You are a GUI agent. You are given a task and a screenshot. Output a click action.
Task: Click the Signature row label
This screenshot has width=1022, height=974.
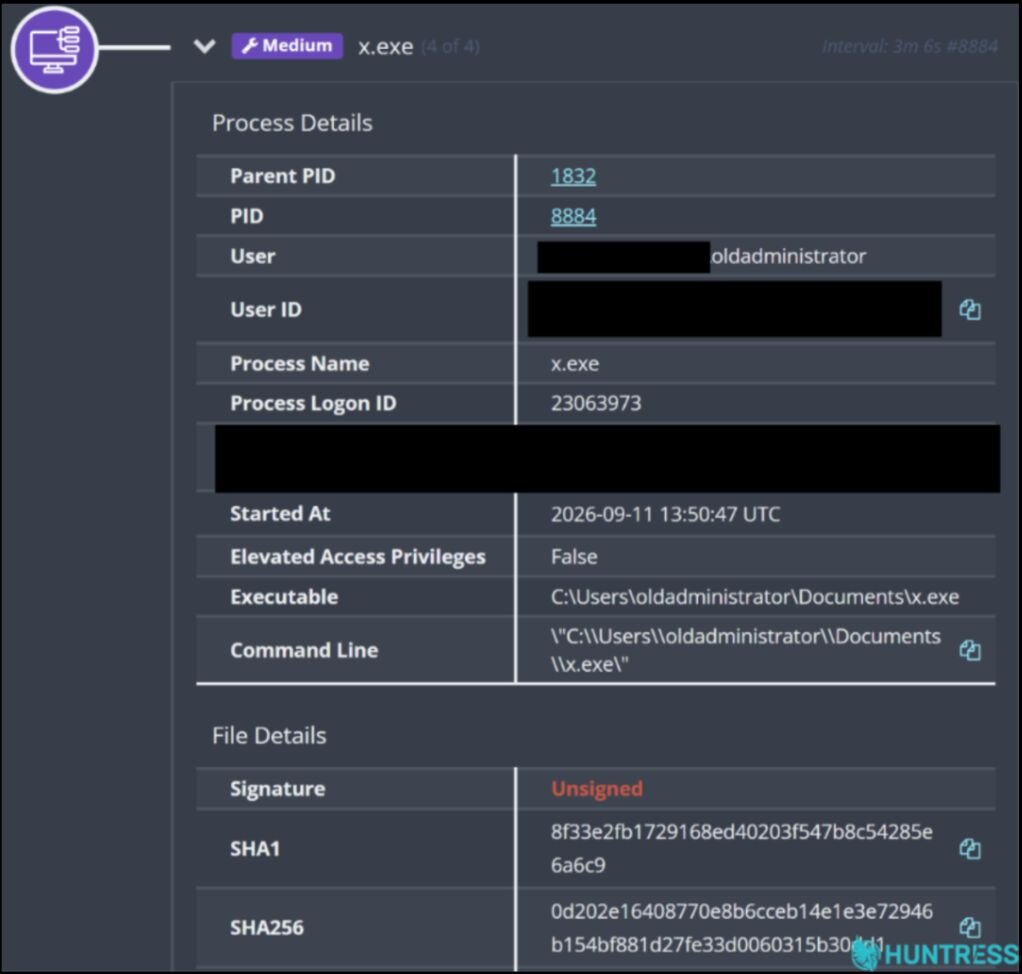[x=277, y=789]
